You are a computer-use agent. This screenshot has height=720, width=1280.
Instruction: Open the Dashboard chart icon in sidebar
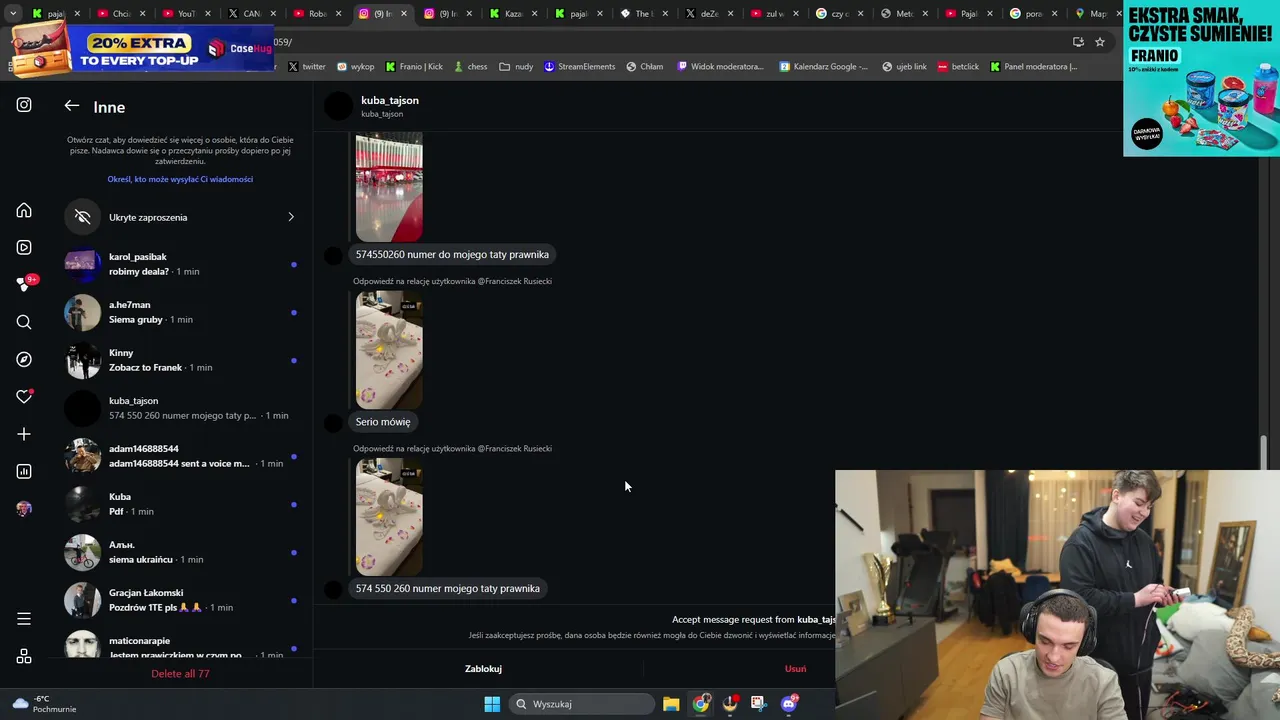tap(24, 471)
